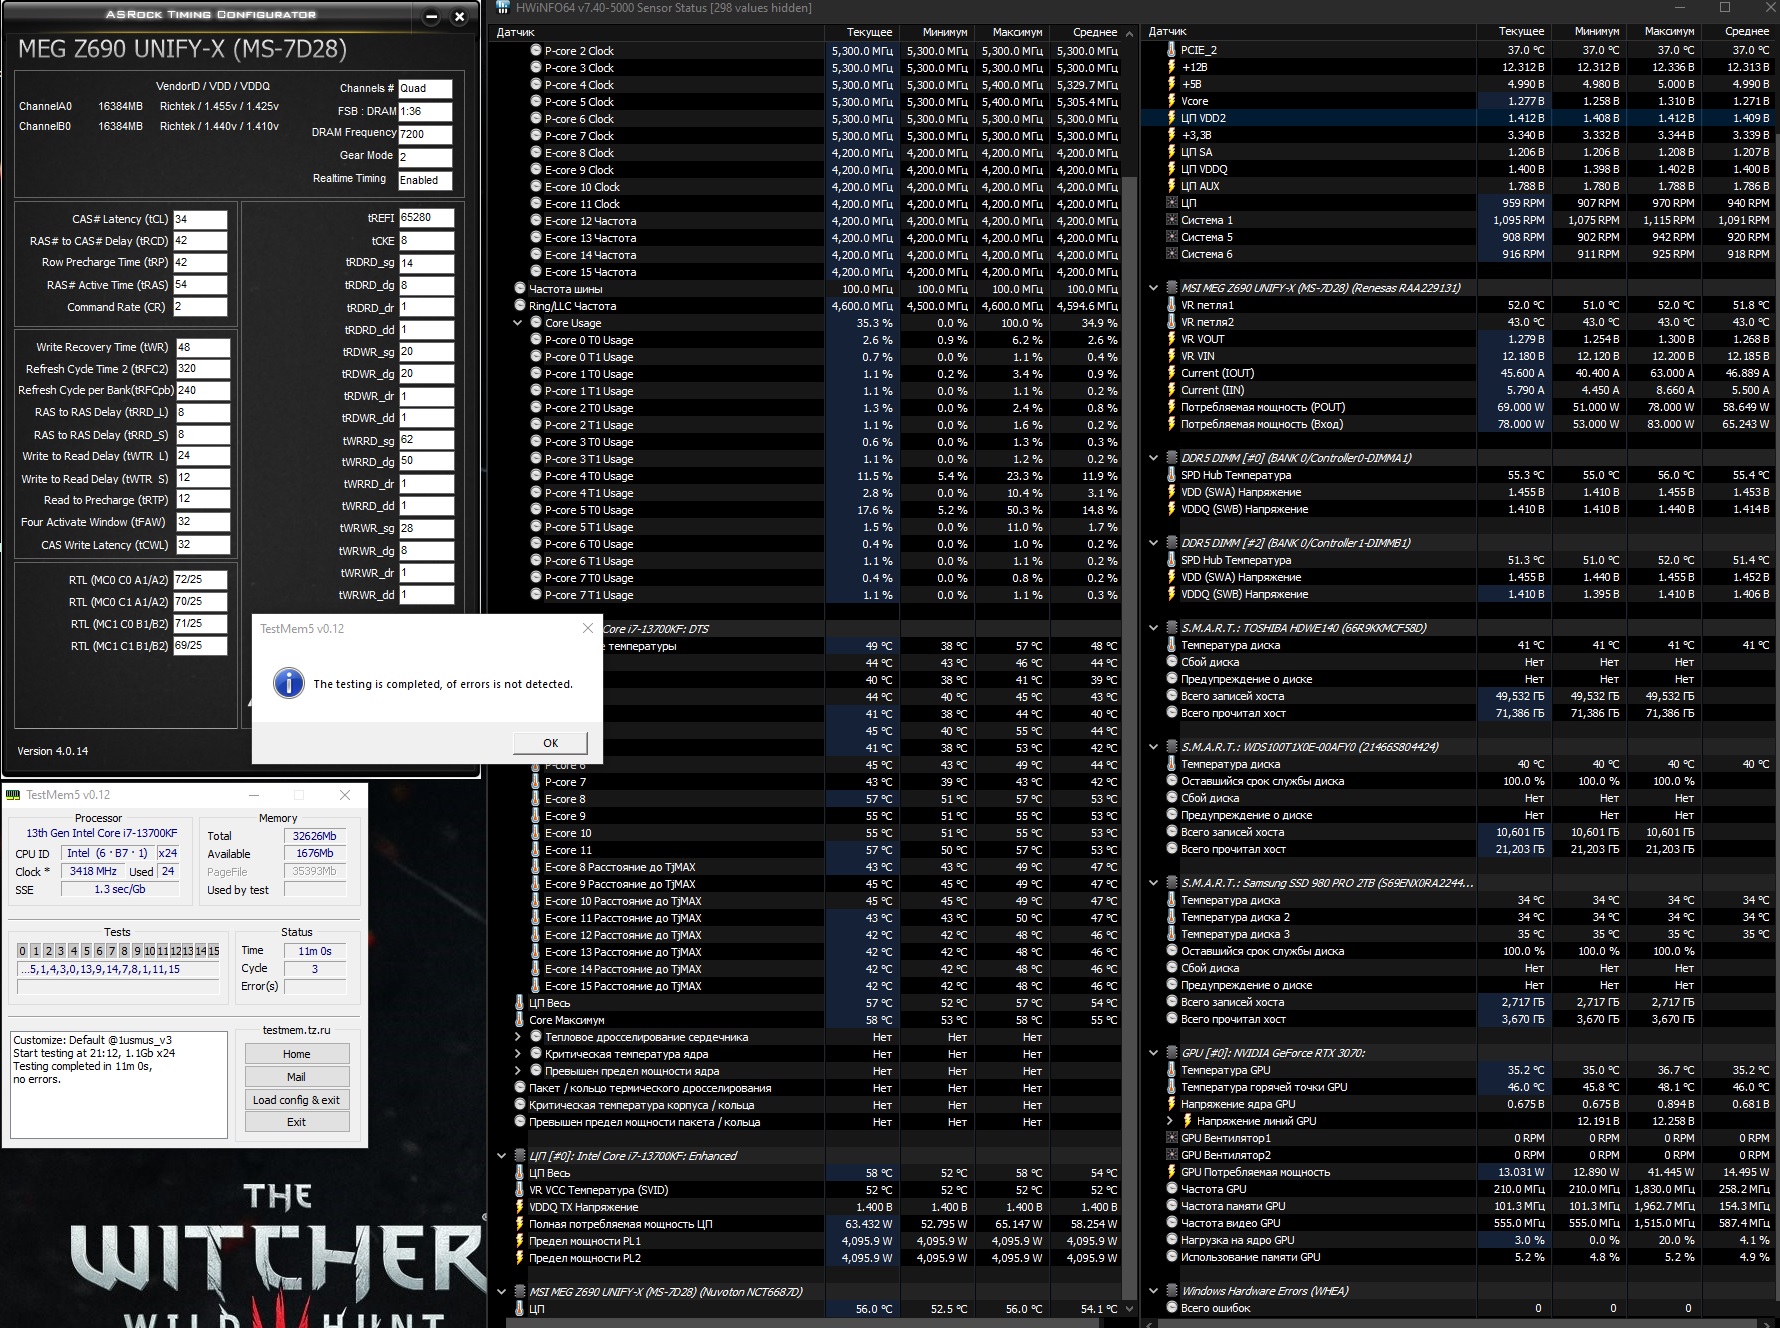Click the clock icon beside E-core 8 Clock
This screenshot has height=1328, width=1780.
point(536,153)
